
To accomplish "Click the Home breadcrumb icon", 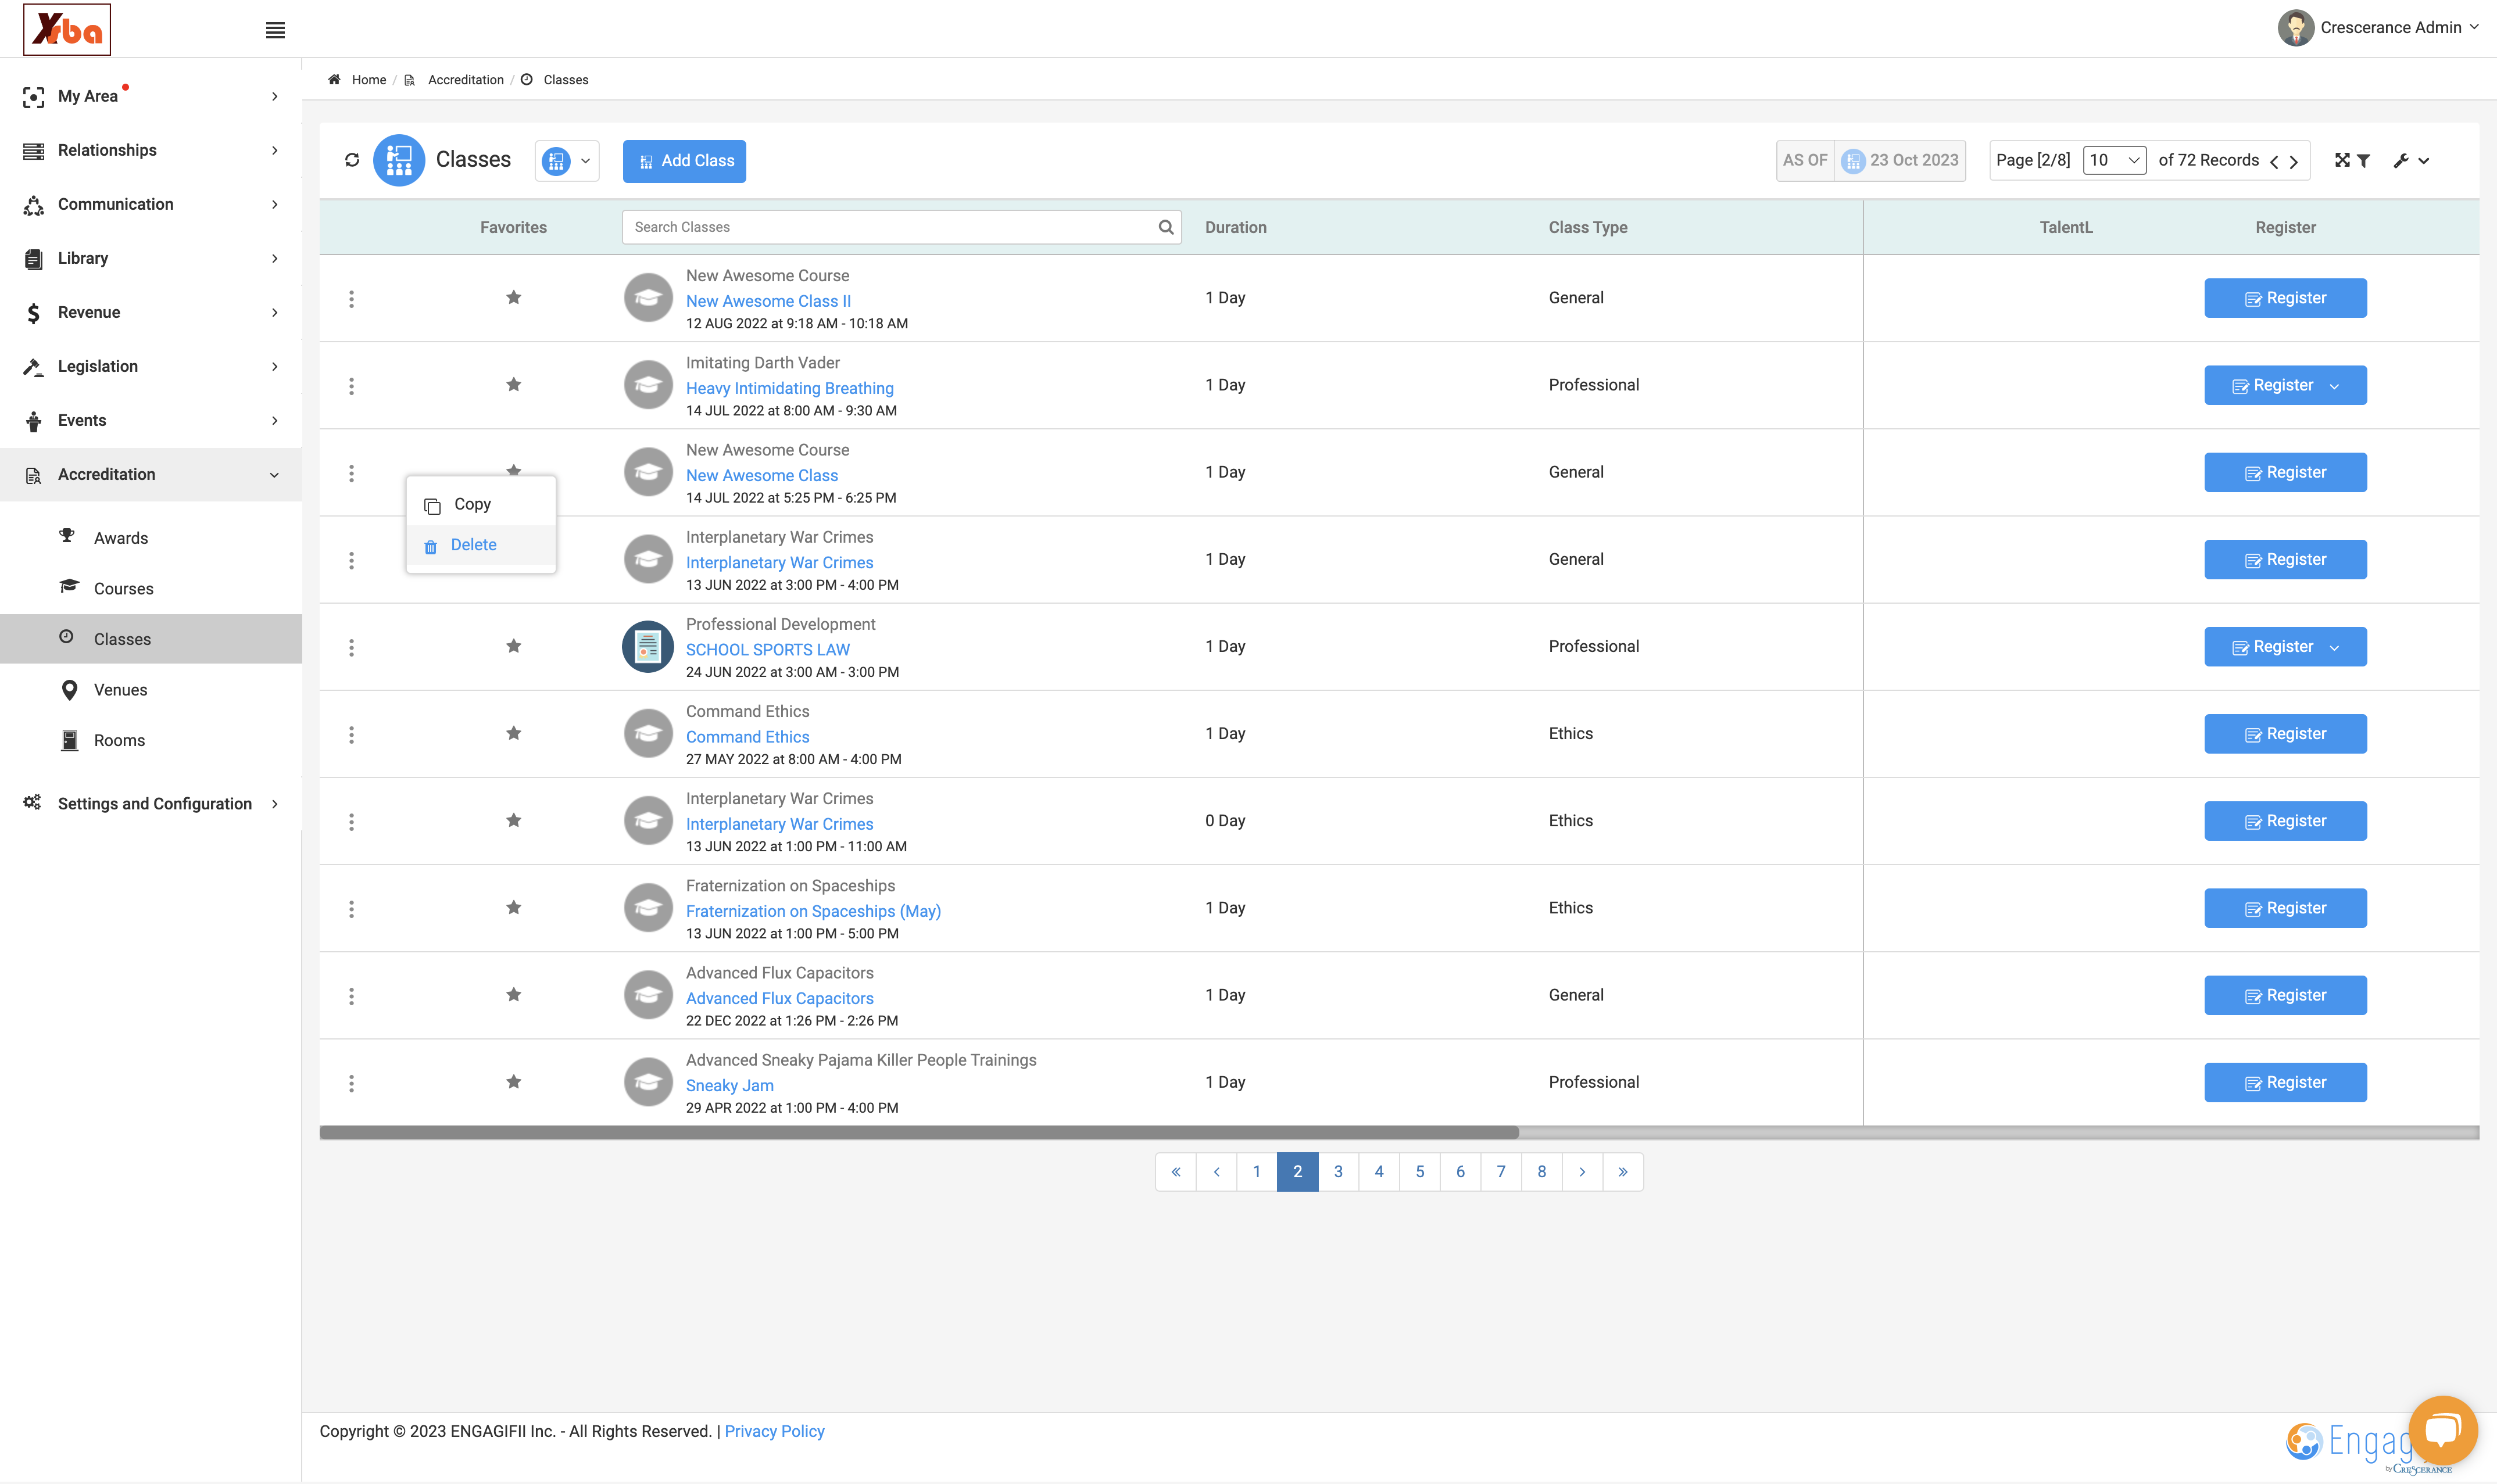I will (x=334, y=80).
